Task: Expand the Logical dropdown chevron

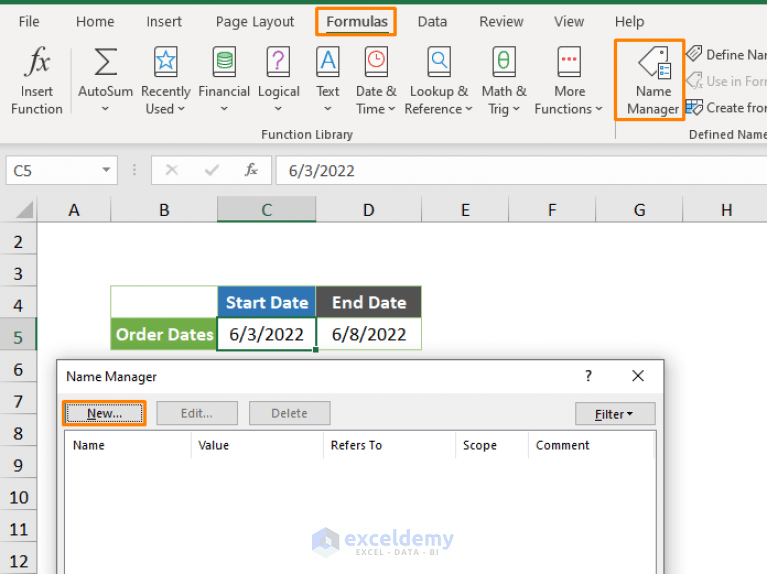Action: click(278, 109)
